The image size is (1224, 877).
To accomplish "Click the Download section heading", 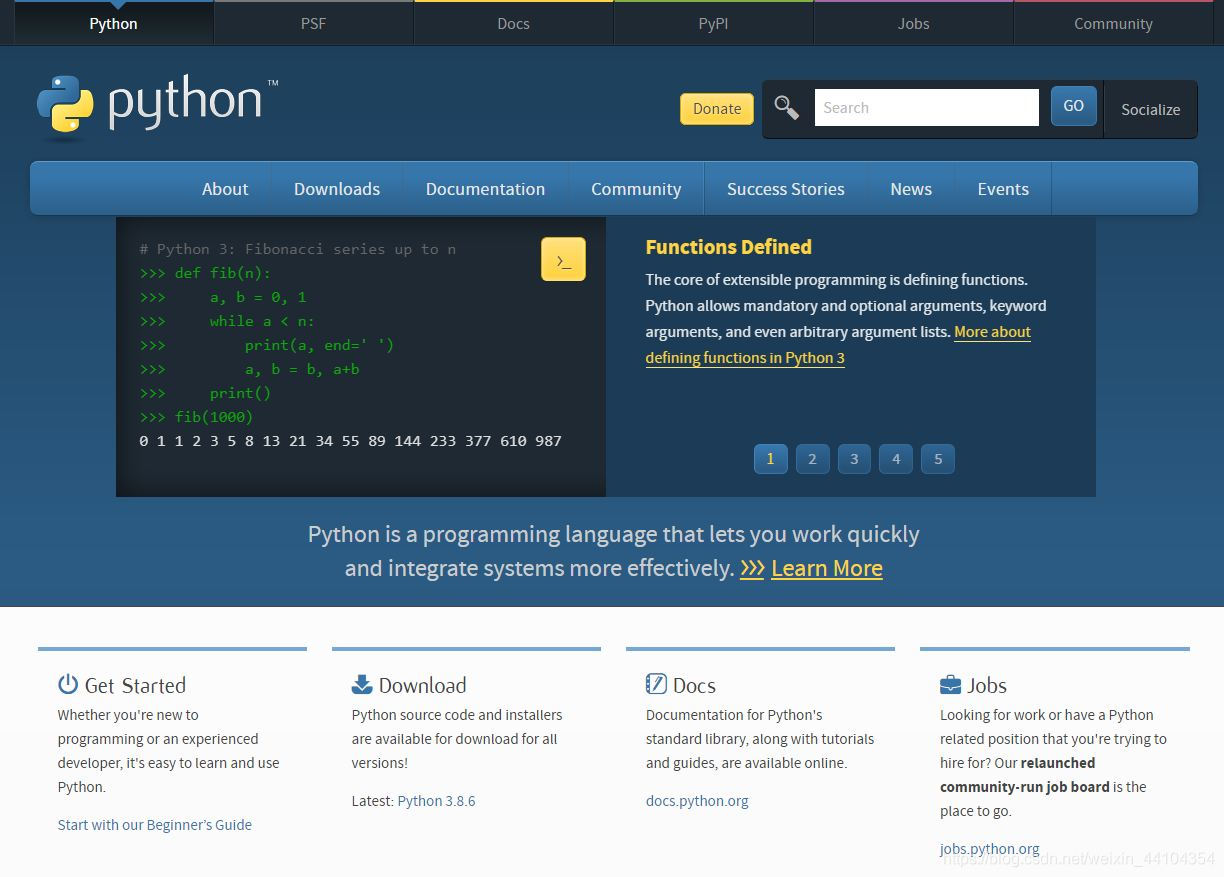I will coord(422,685).
